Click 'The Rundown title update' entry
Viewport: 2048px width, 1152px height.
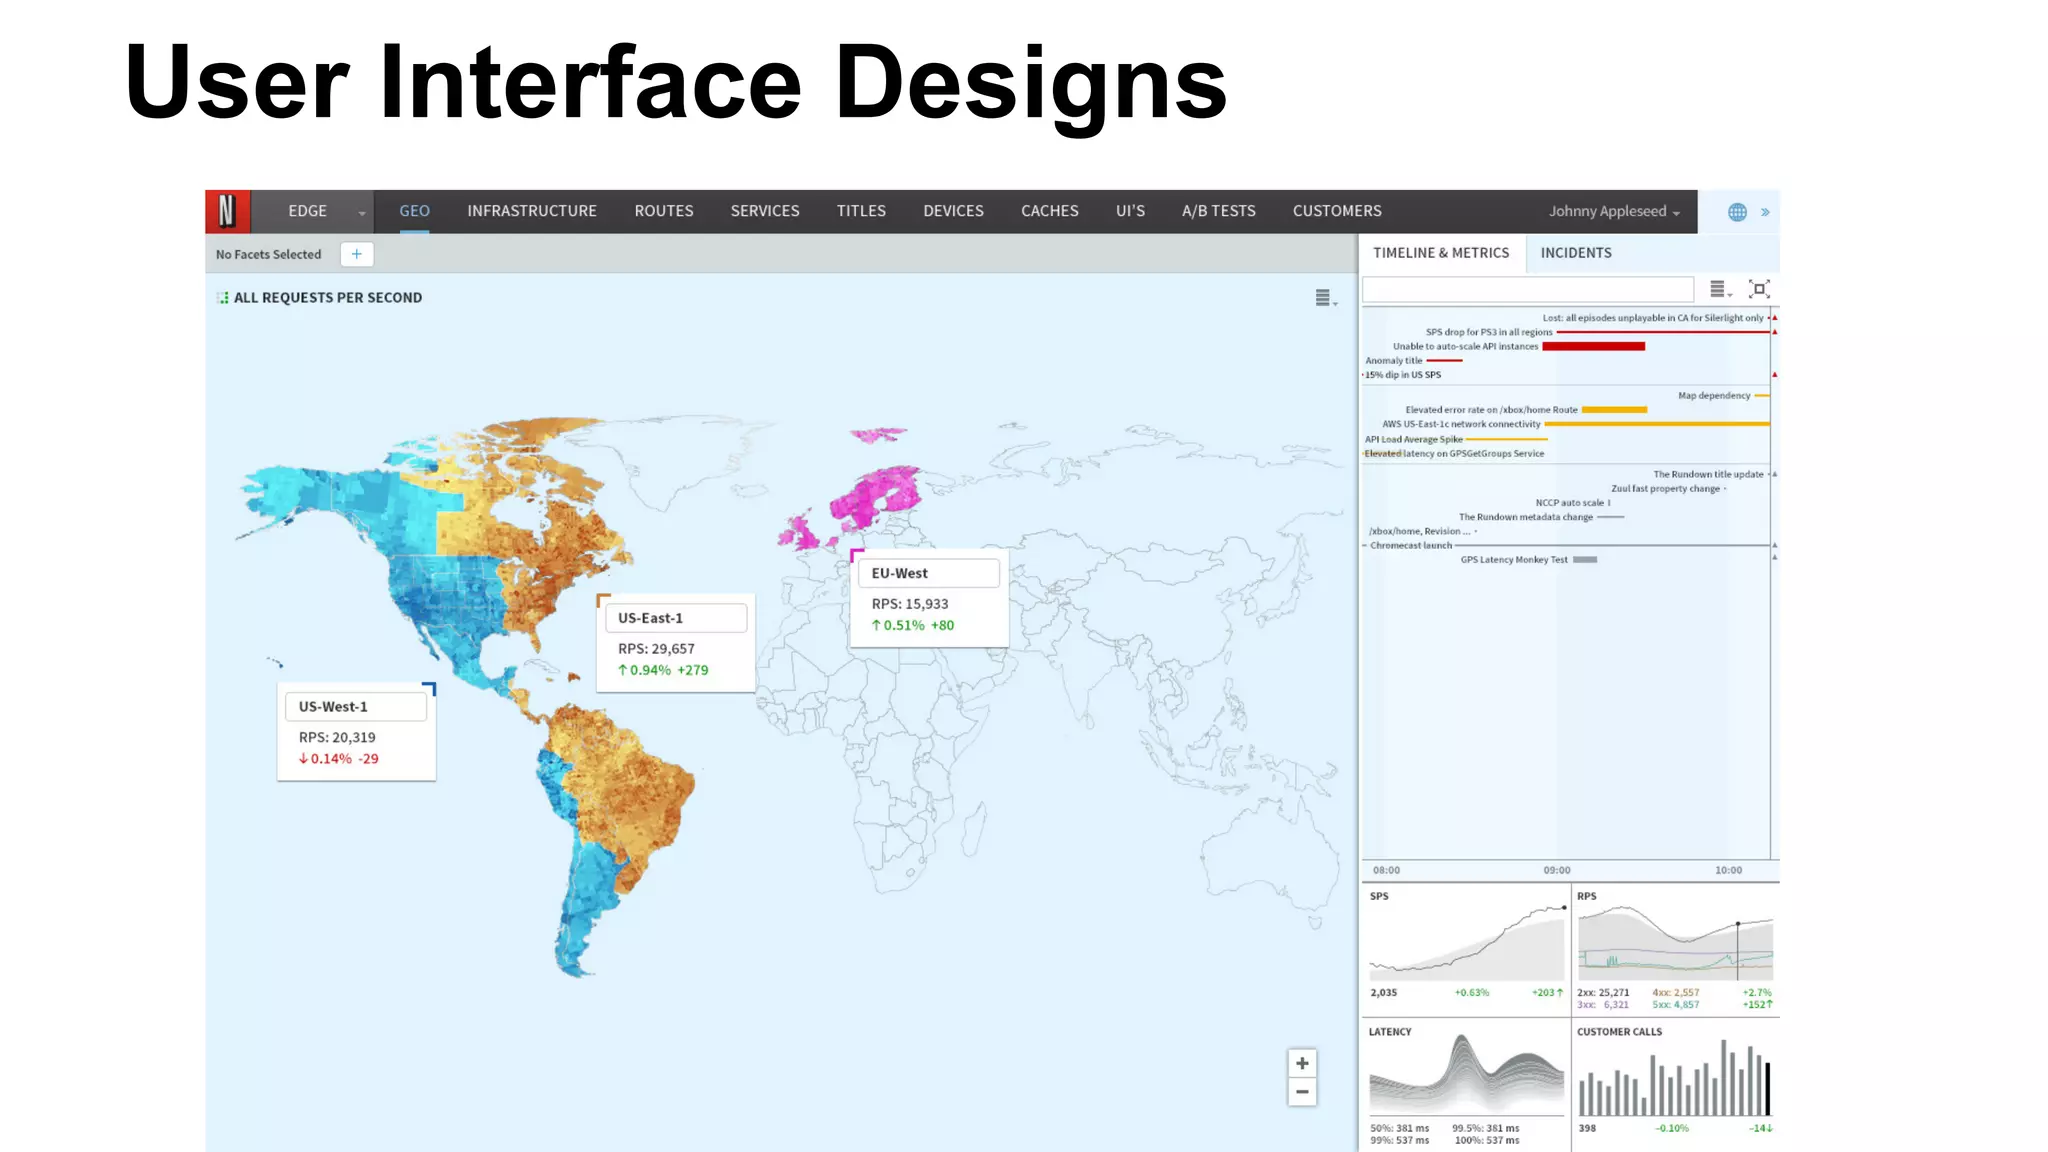pyautogui.click(x=1708, y=475)
